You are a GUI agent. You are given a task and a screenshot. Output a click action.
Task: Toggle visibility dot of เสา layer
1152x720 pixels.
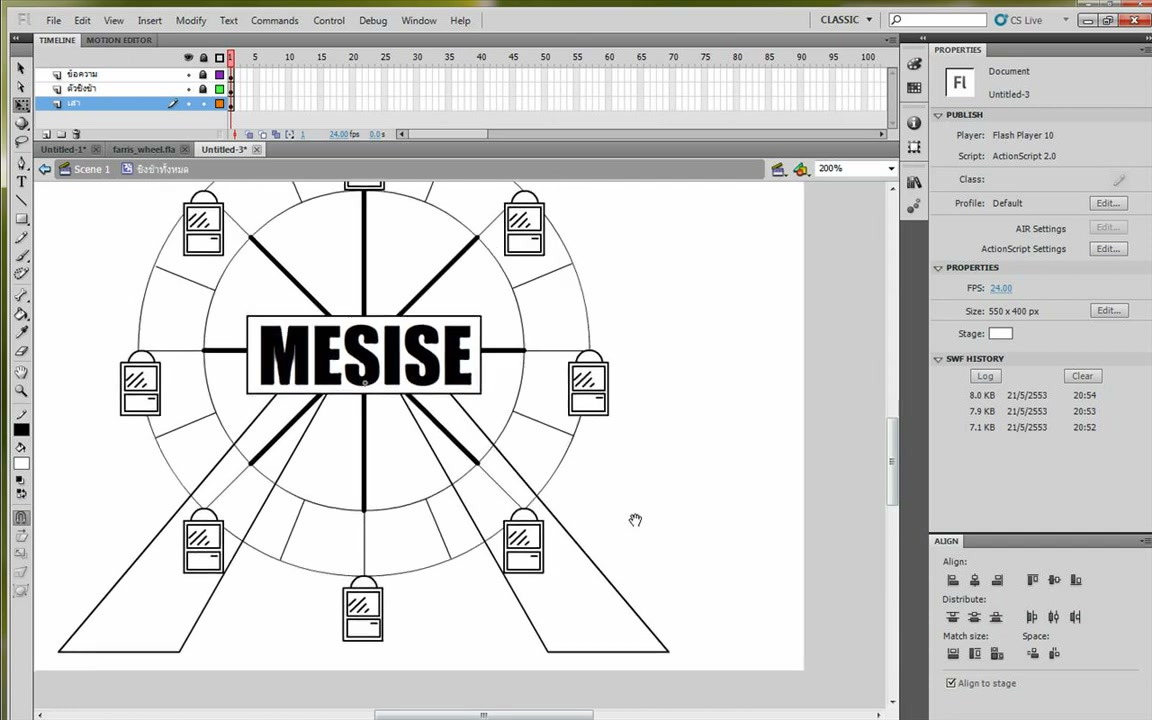[189, 104]
